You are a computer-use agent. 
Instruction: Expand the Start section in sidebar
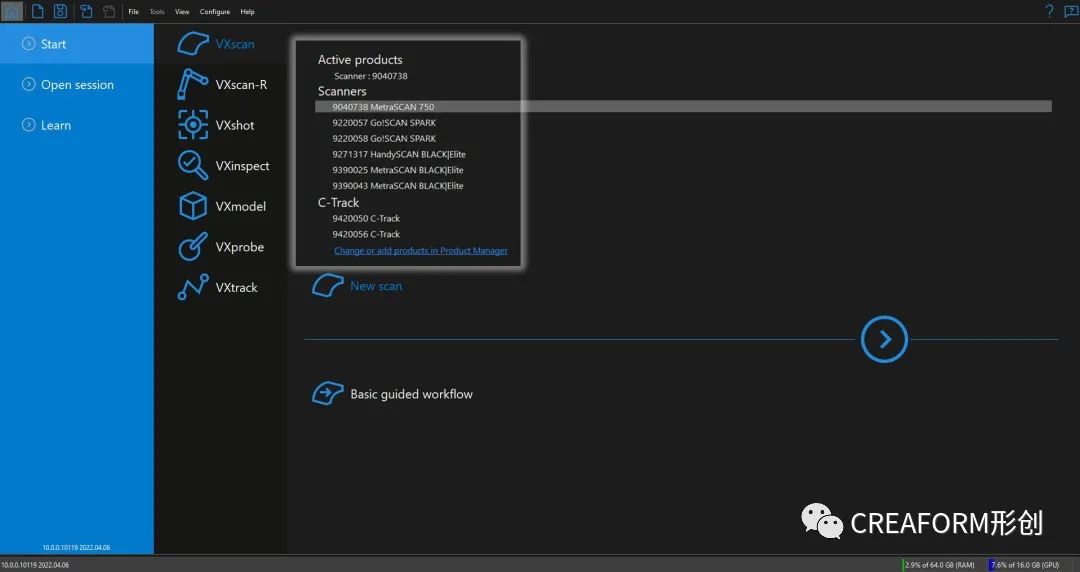tap(53, 44)
